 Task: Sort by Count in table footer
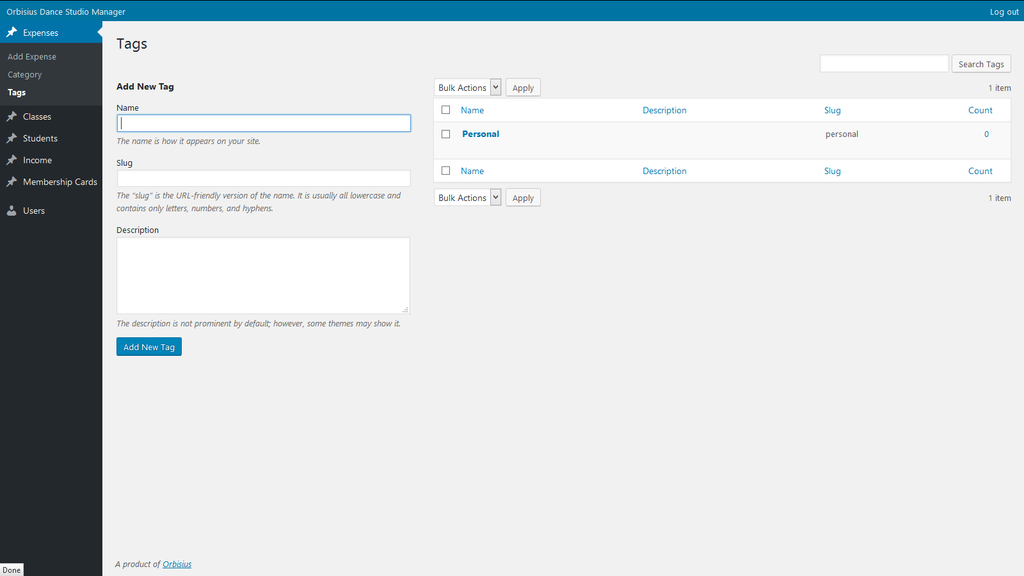point(980,171)
